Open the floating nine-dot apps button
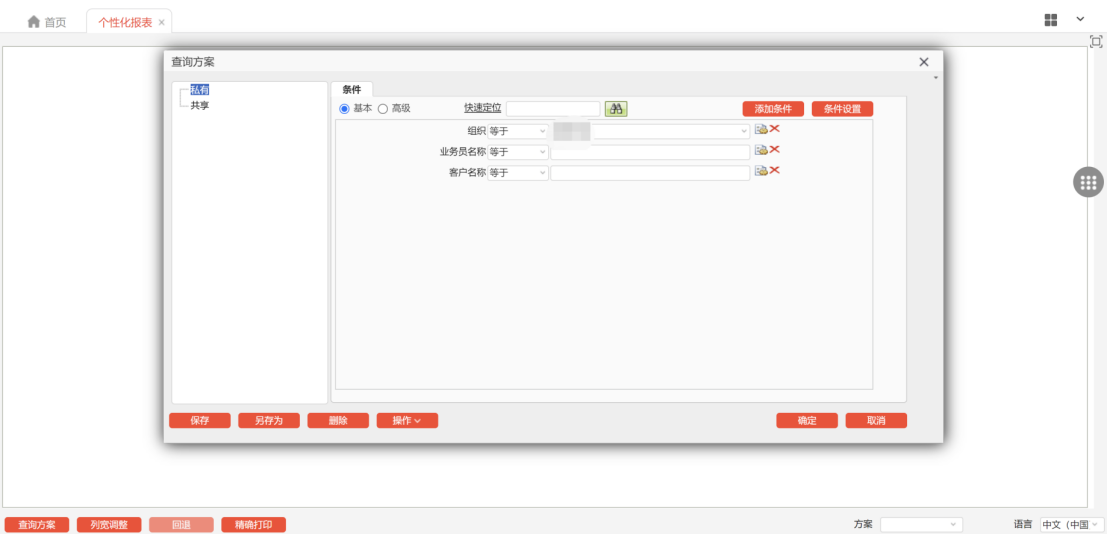The image size is (1108, 534). 1088,183
